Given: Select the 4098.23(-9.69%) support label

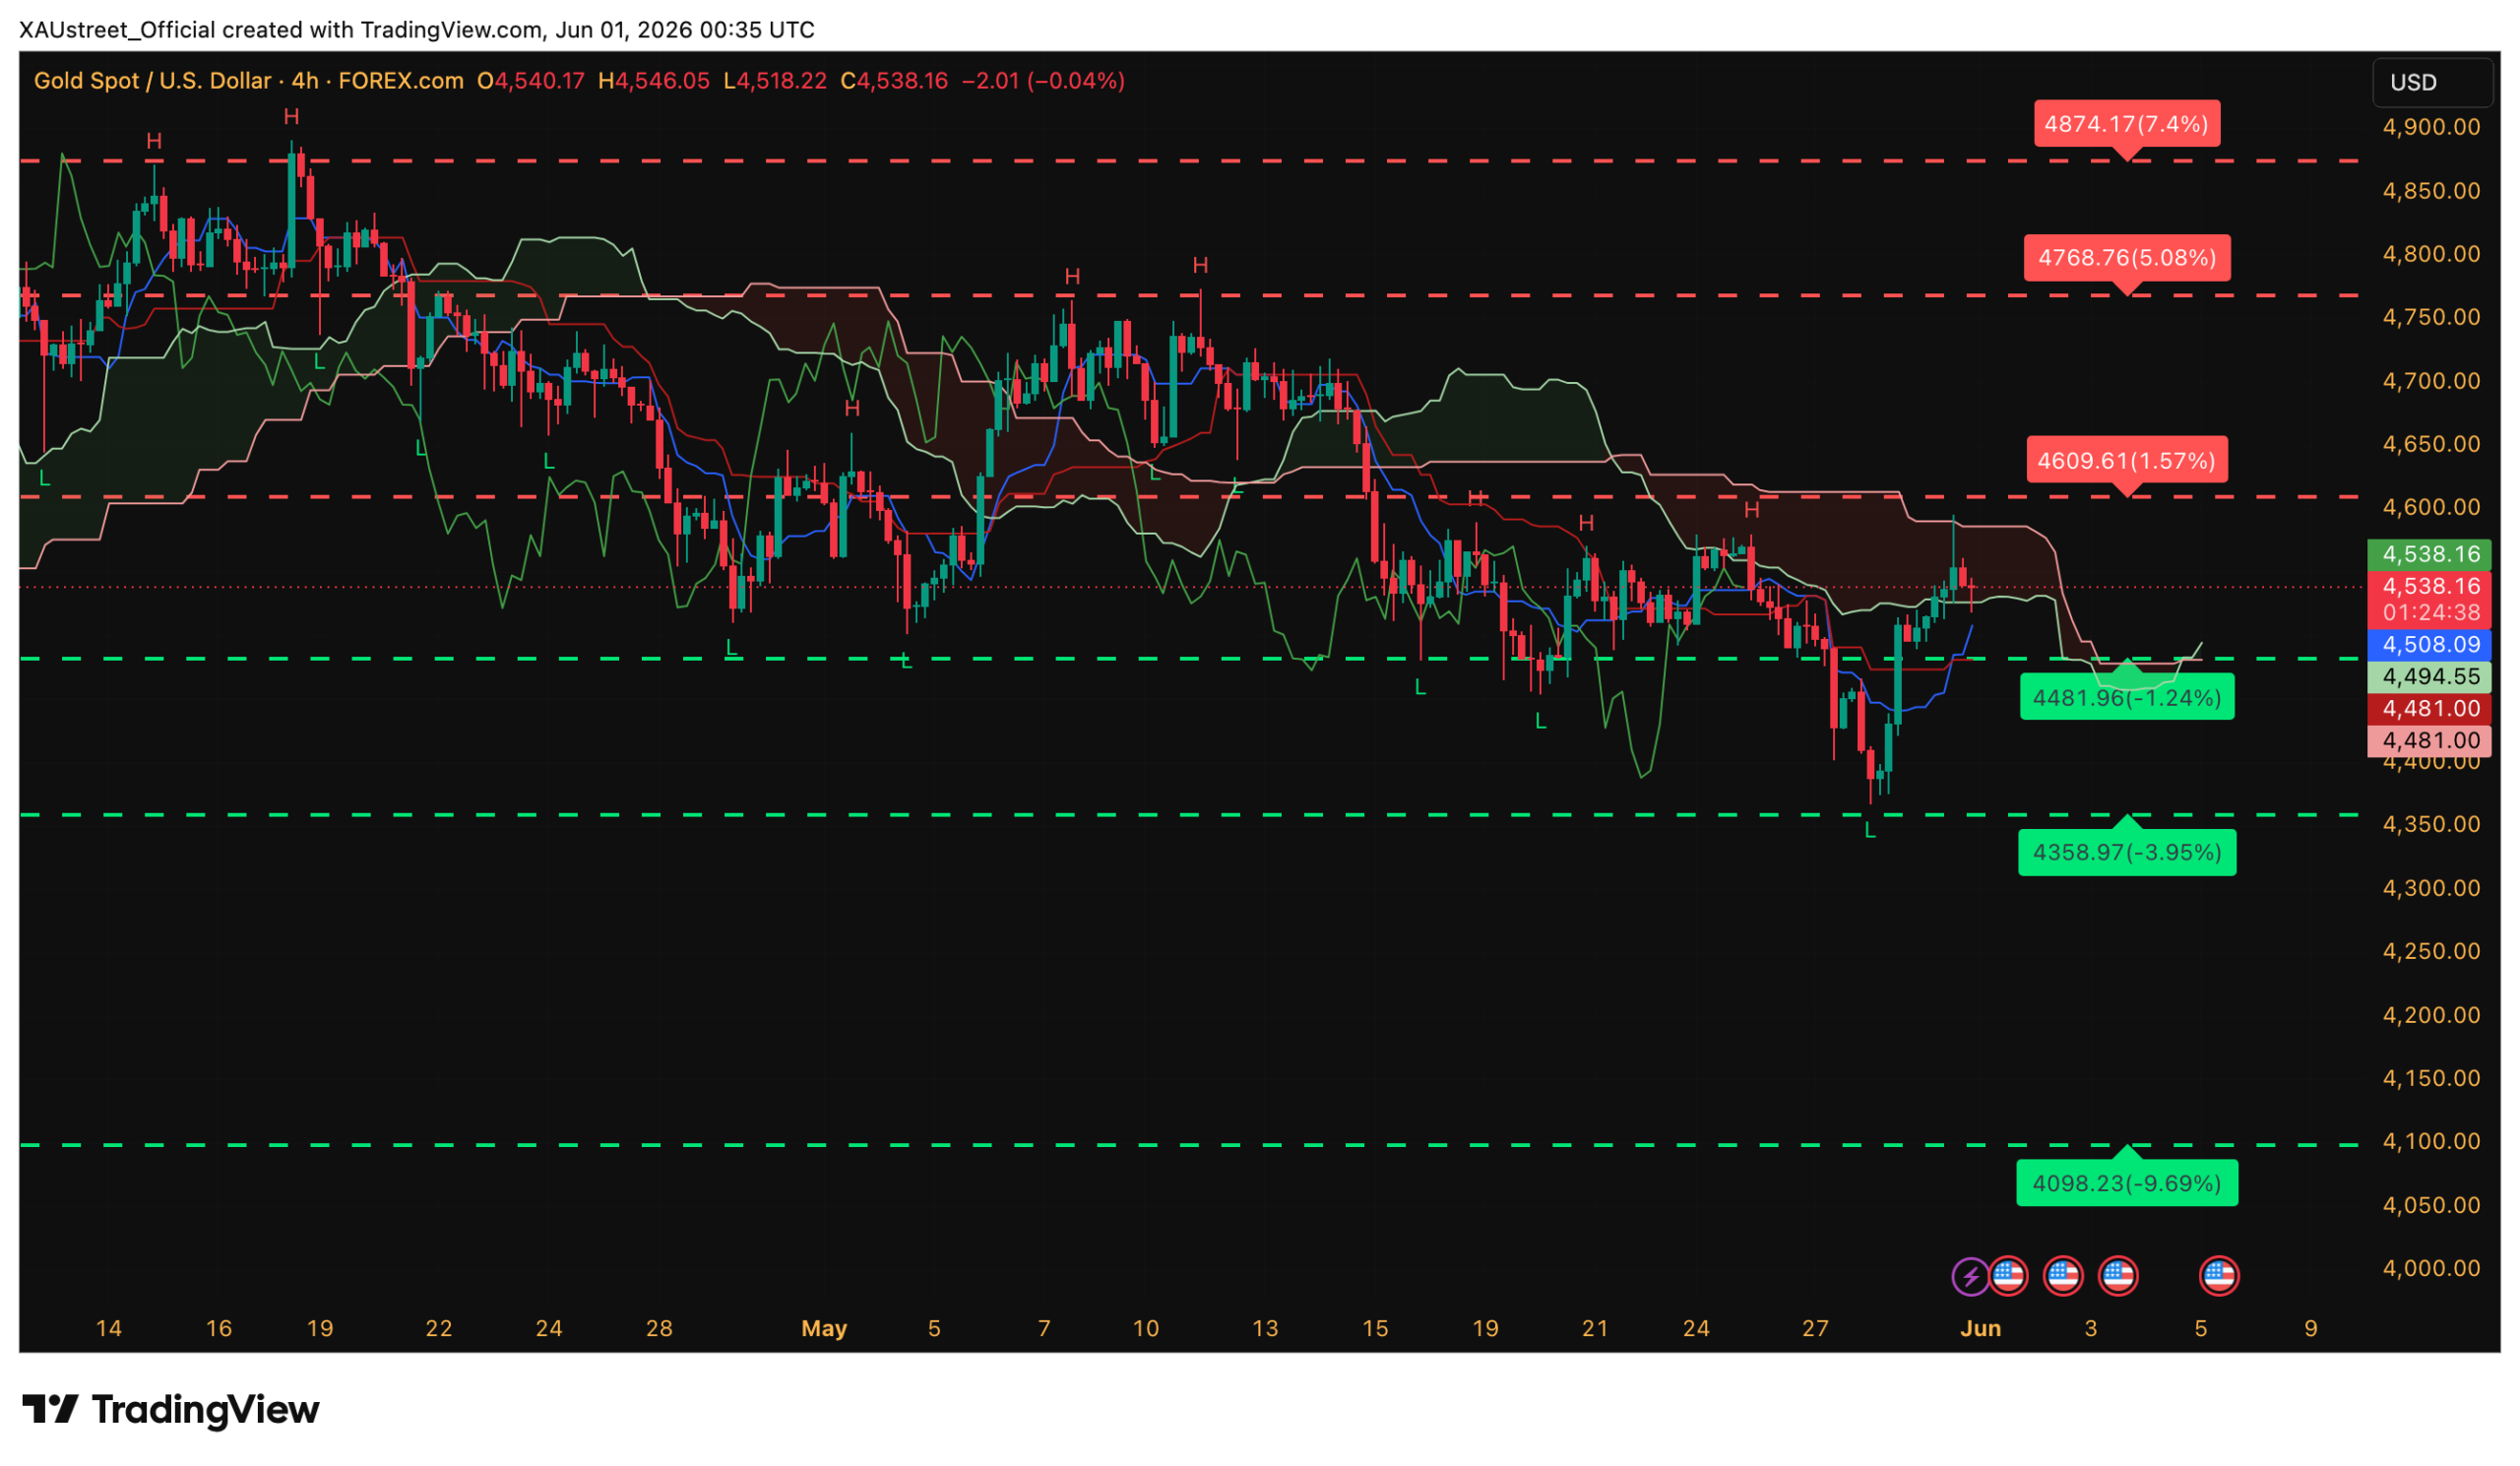Looking at the screenshot, I should pos(2126,1183).
